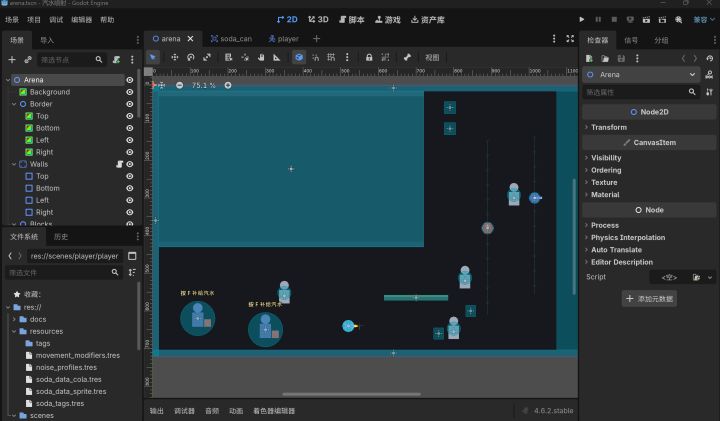Image resolution: width=720 pixels, height=421 pixels.
Task: Click the 75.1 % zoom reset button
Action: [203, 85]
